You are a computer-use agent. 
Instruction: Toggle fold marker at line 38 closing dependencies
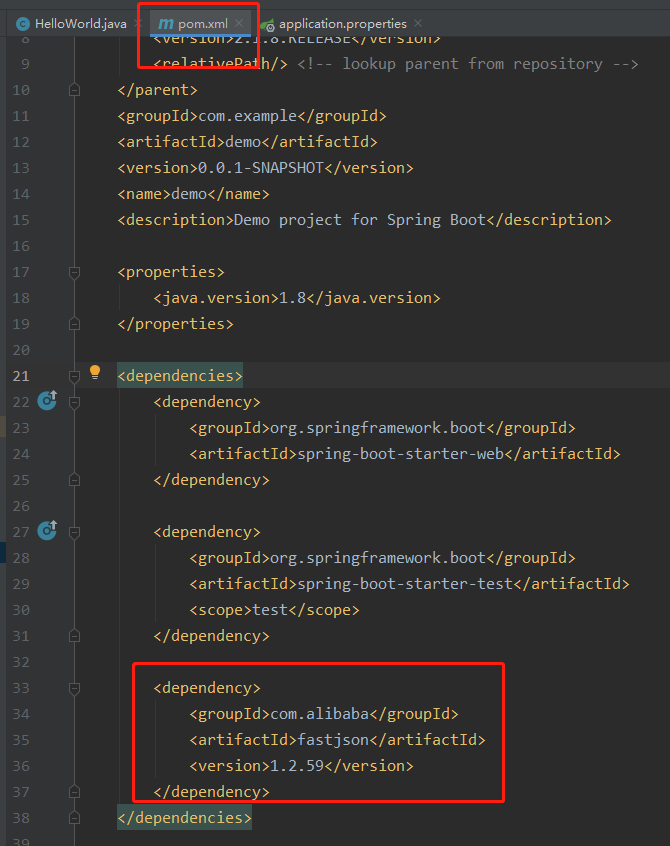point(74,818)
